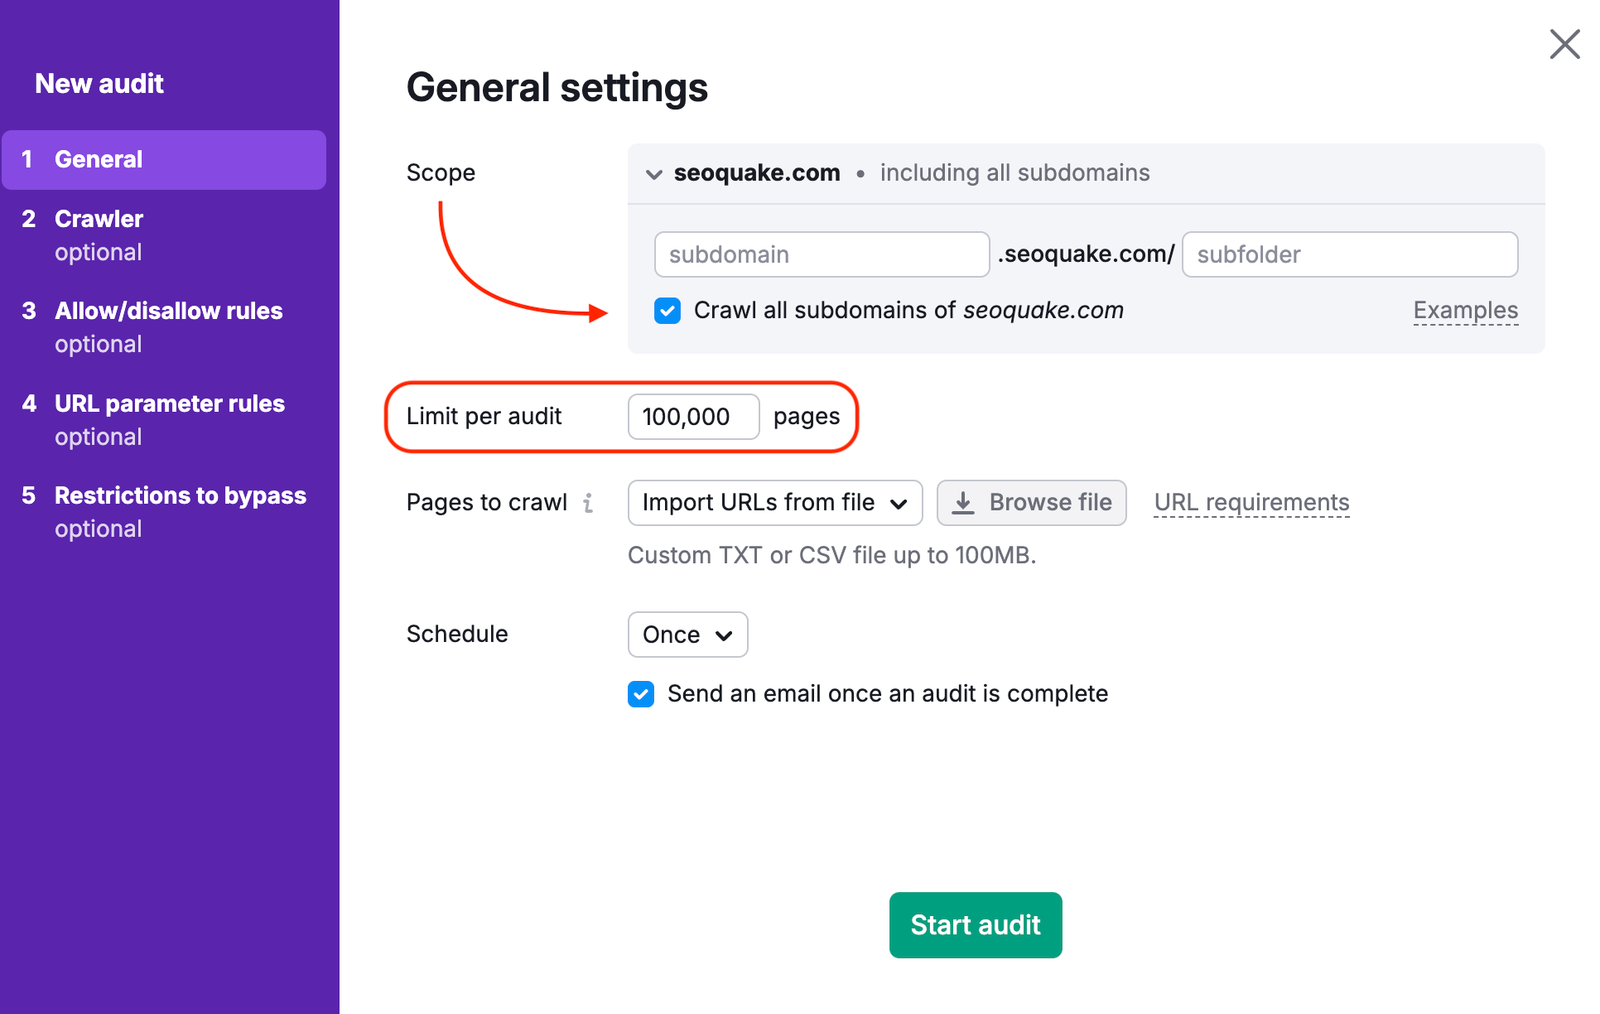Open the Schedule frequency dropdown showing Once

tap(687, 634)
